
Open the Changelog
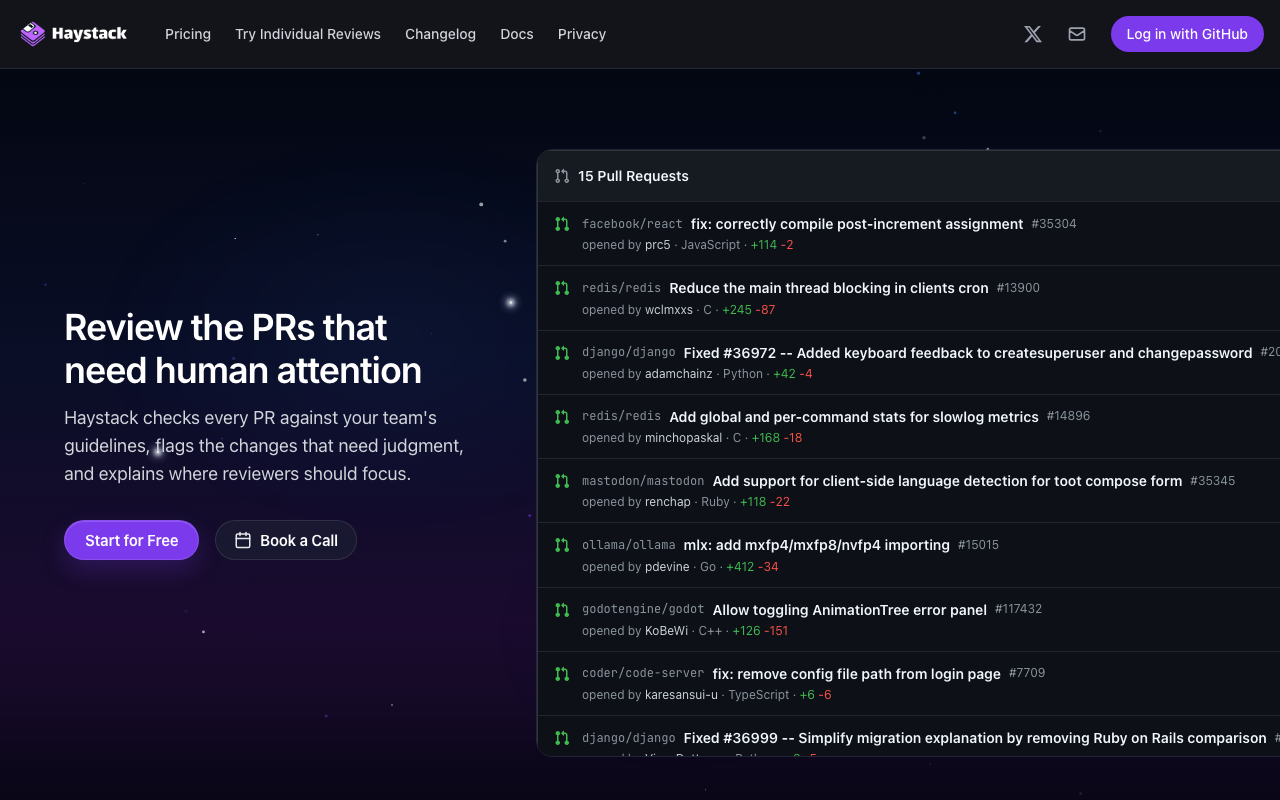click(440, 34)
